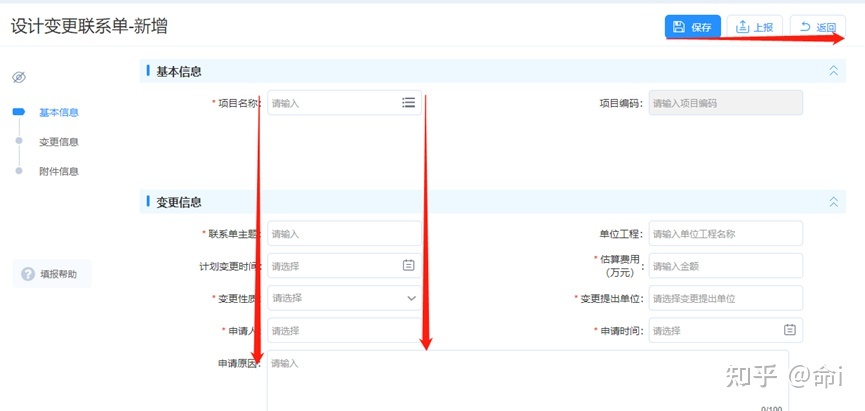The image size is (865, 411).
Task: Click the calendar icon in 计划变更时间 field
Action: coord(408,265)
